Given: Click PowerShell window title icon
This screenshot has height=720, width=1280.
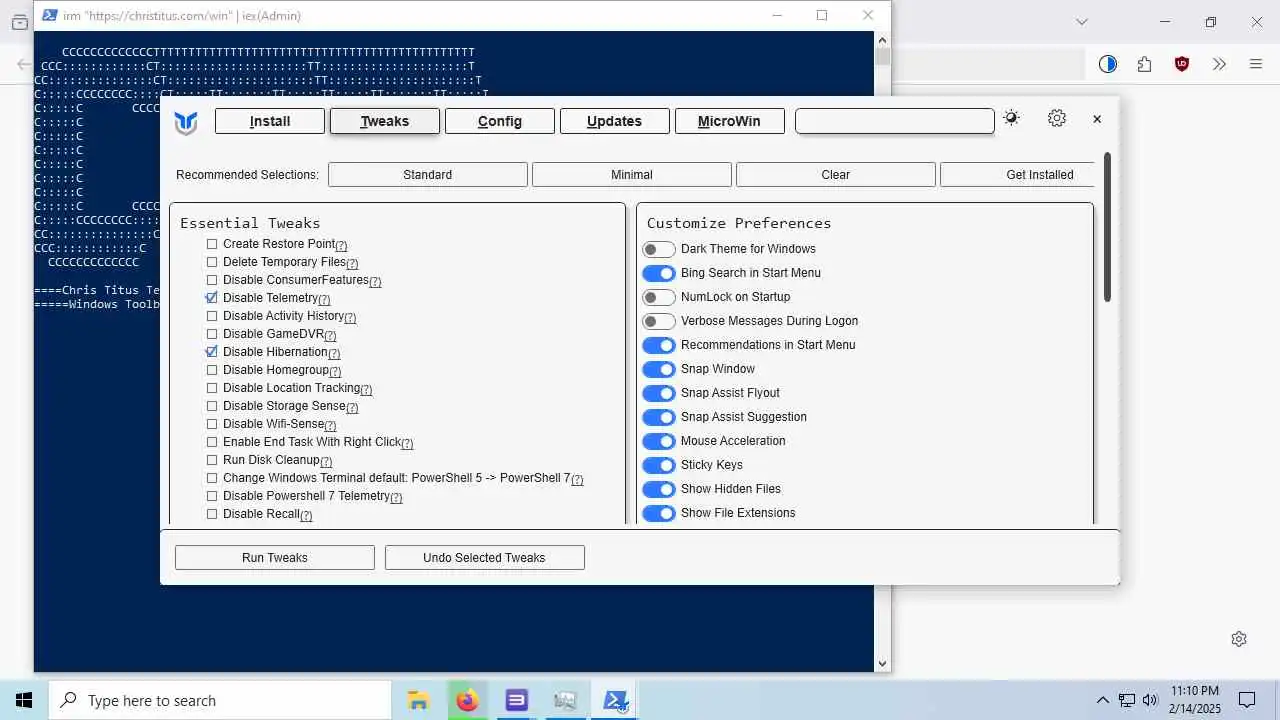Looking at the screenshot, I should (x=49, y=15).
